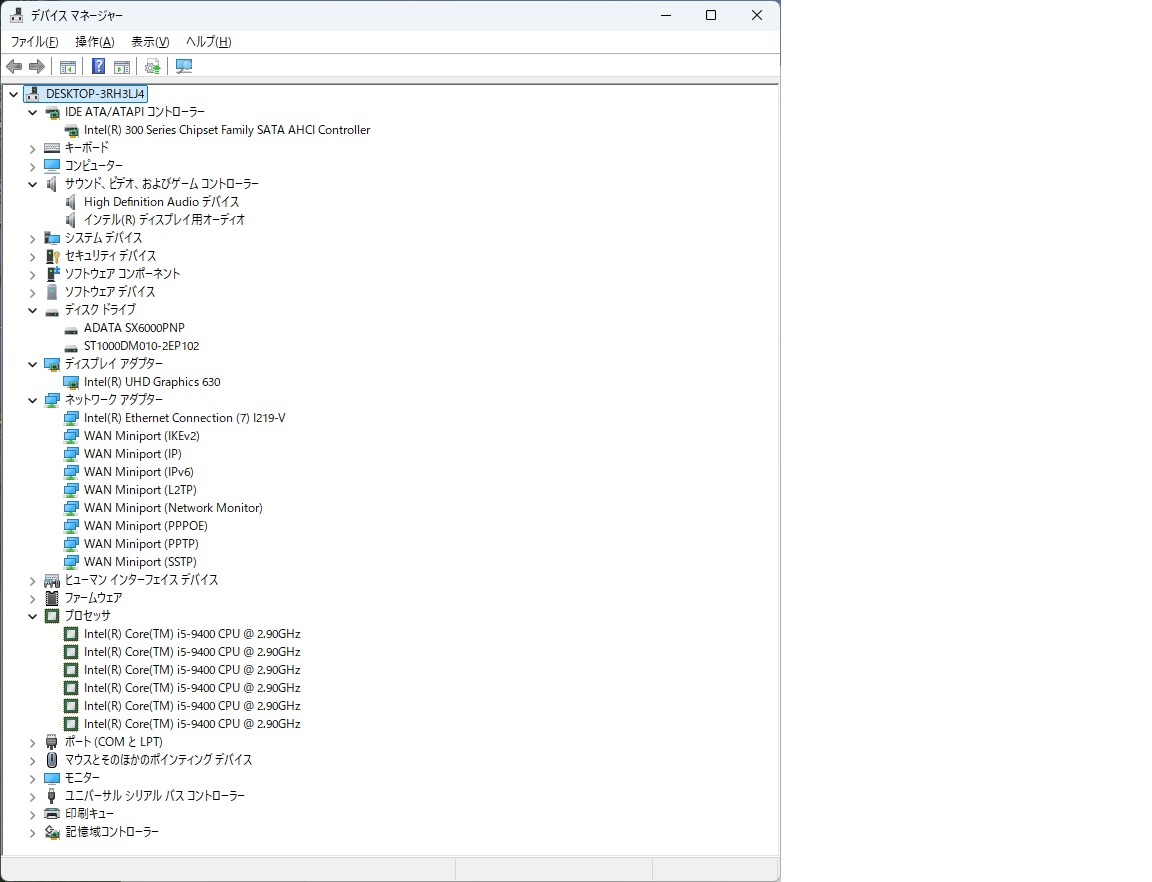Toggle the show/hide action pane icon

122,67
